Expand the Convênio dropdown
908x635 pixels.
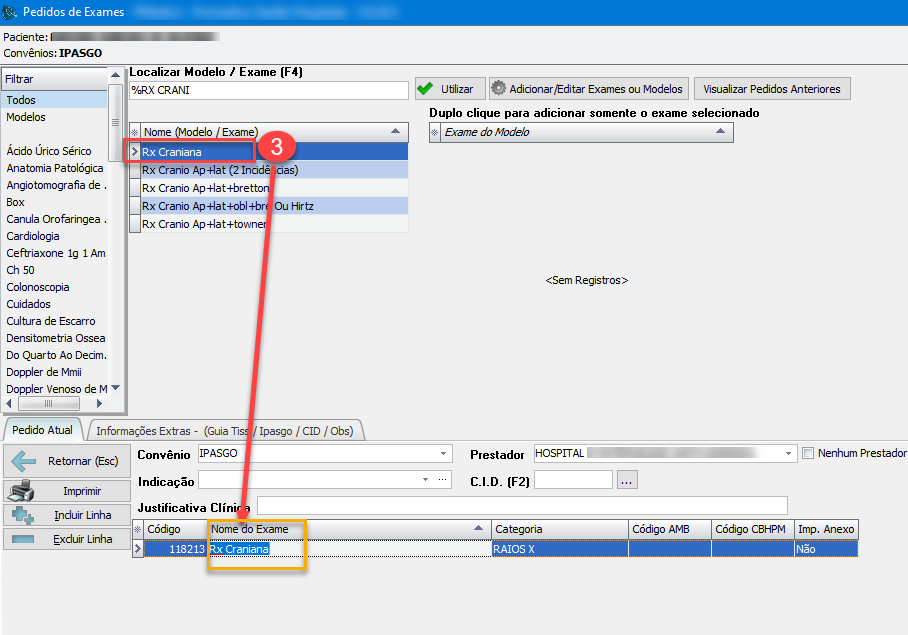pyautogui.click(x=443, y=453)
